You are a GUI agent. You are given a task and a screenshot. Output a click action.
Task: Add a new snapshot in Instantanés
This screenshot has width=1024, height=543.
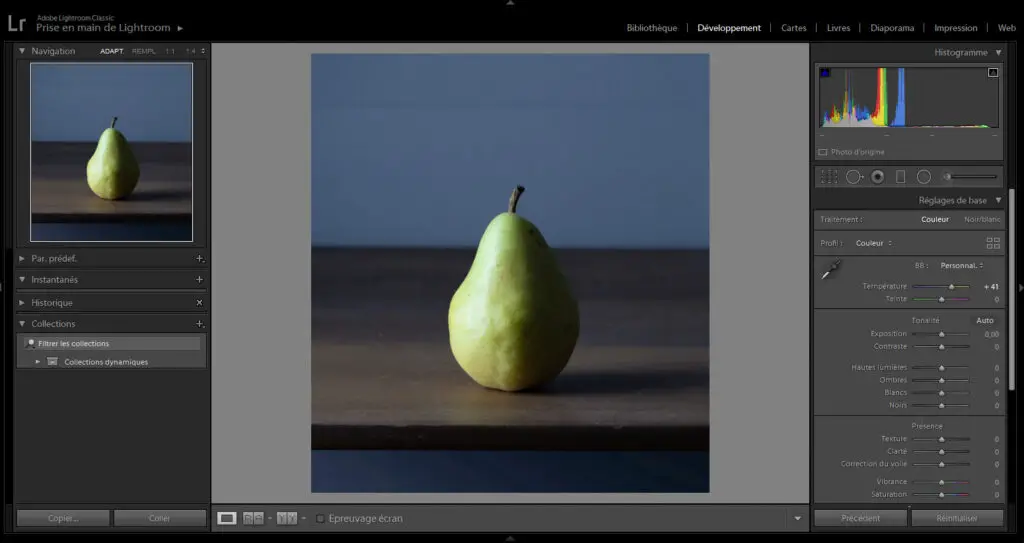click(199, 280)
